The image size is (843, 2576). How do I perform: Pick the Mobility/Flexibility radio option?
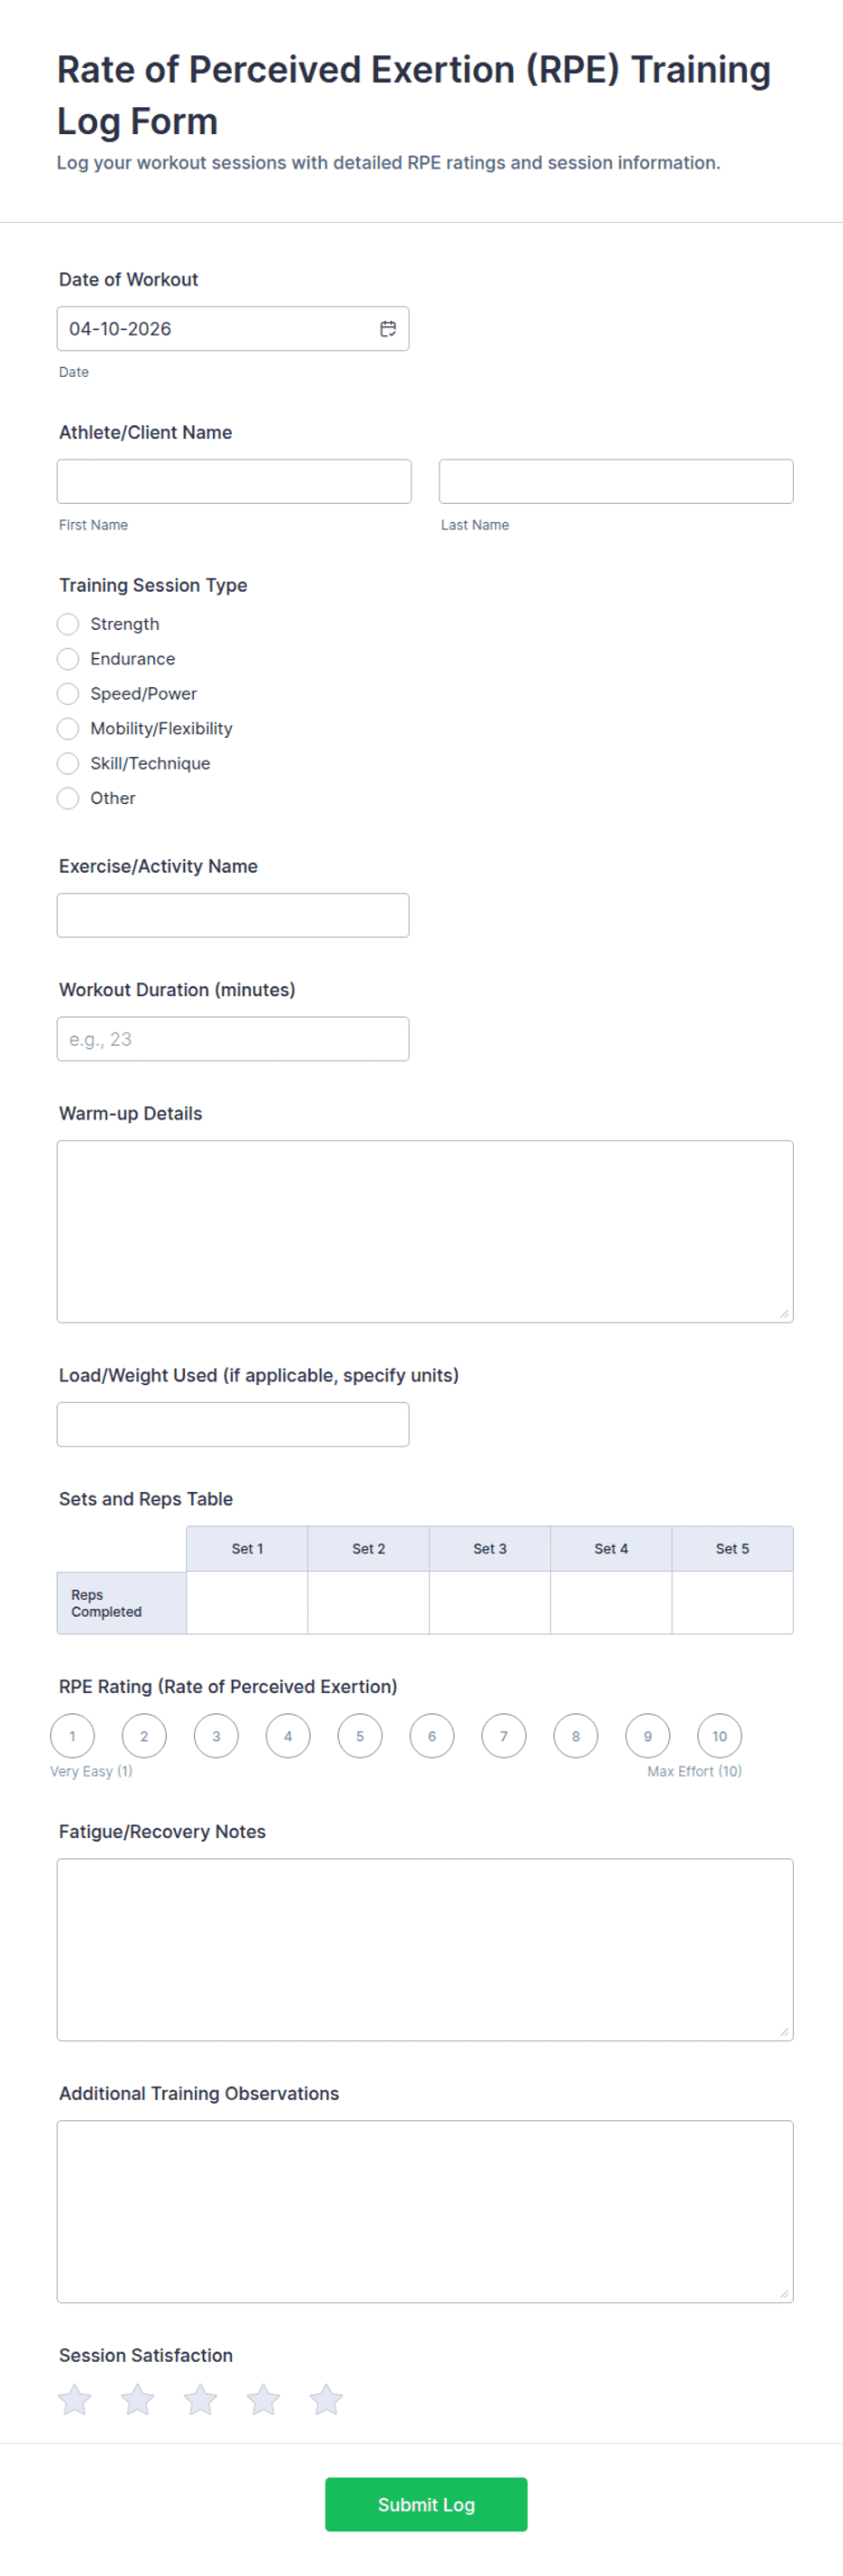coord(68,729)
